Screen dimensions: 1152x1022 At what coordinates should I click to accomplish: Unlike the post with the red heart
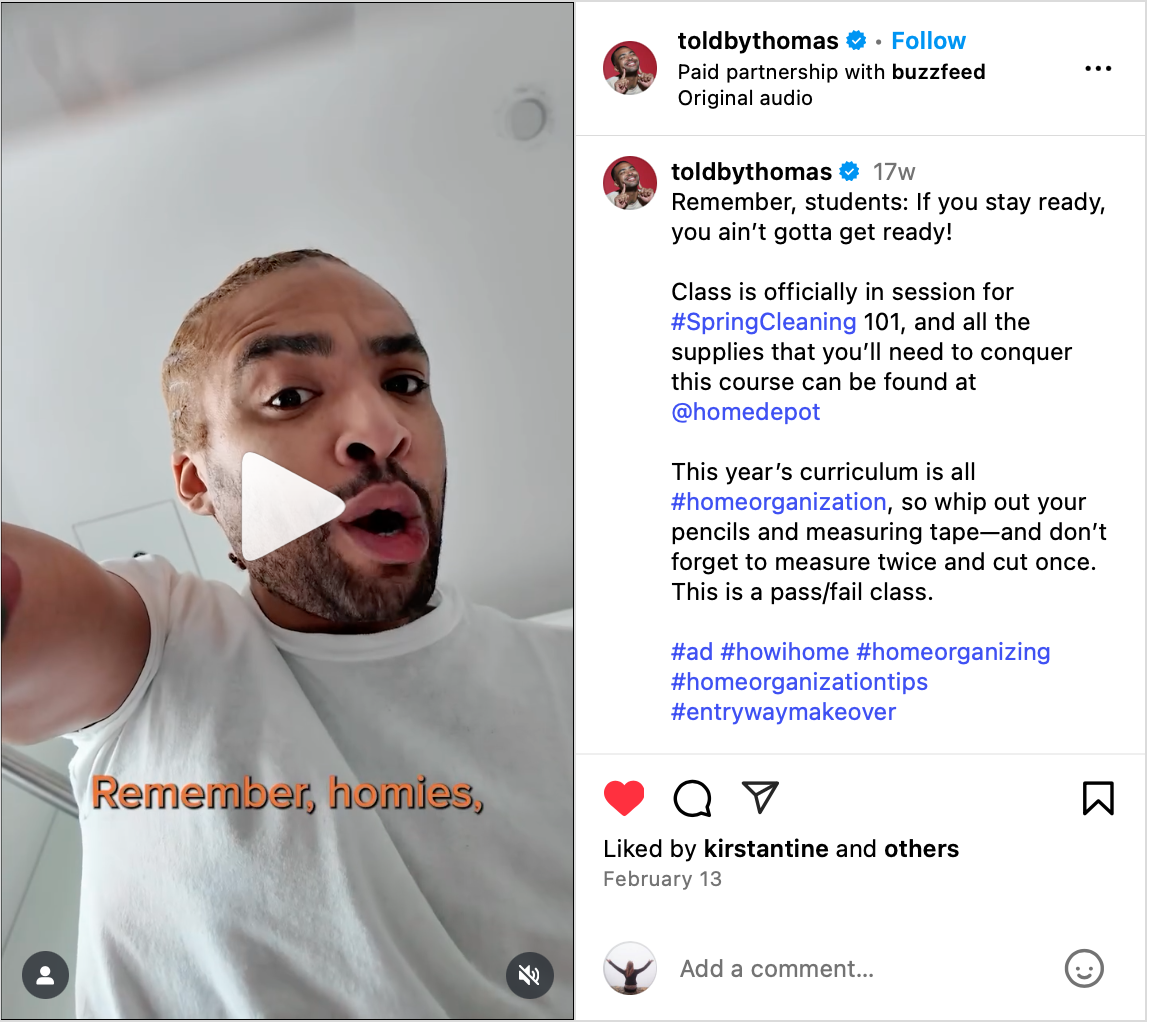624,798
